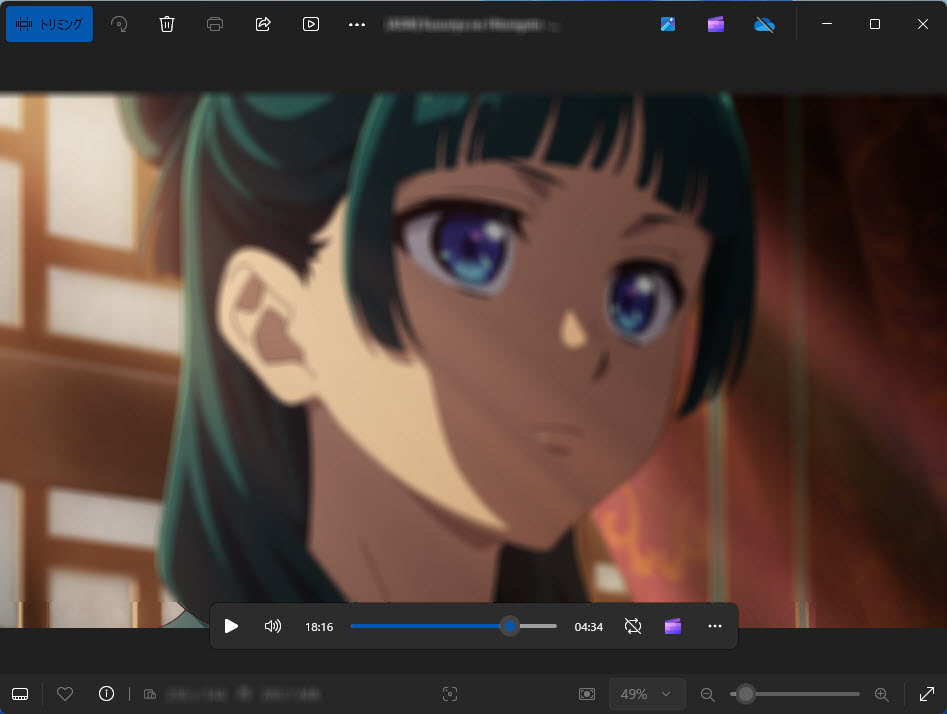
Task: Open the top toolbar's three-dot more menu
Action: (357, 24)
